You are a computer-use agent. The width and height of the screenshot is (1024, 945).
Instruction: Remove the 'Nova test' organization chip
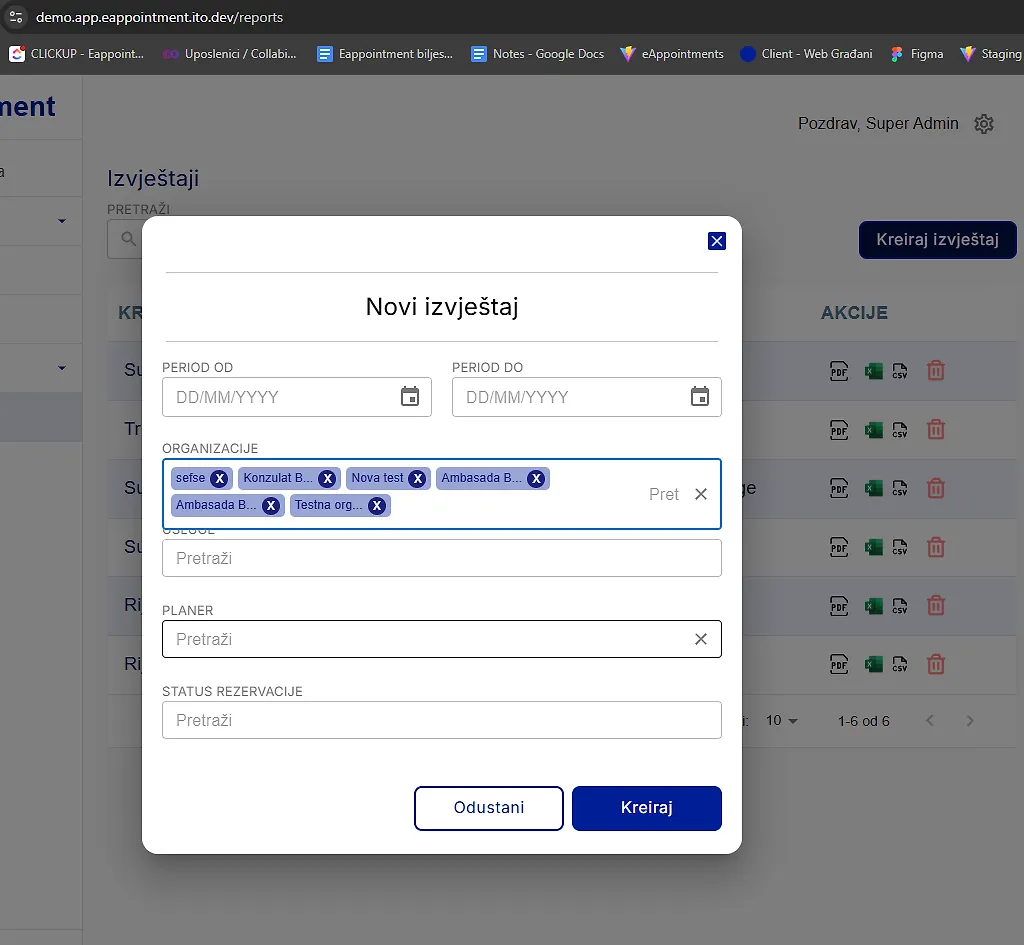(417, 478)
